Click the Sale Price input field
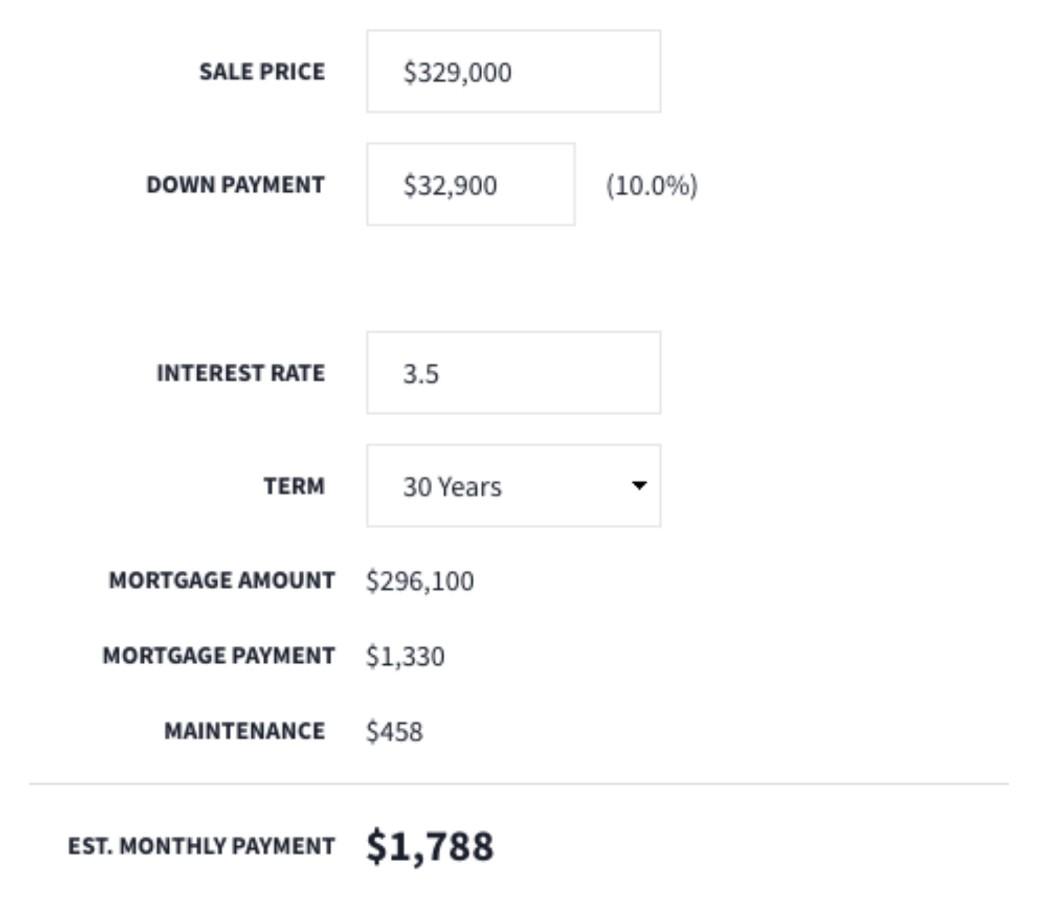This screenshot has height=900, width=1038. pos(513,72)
